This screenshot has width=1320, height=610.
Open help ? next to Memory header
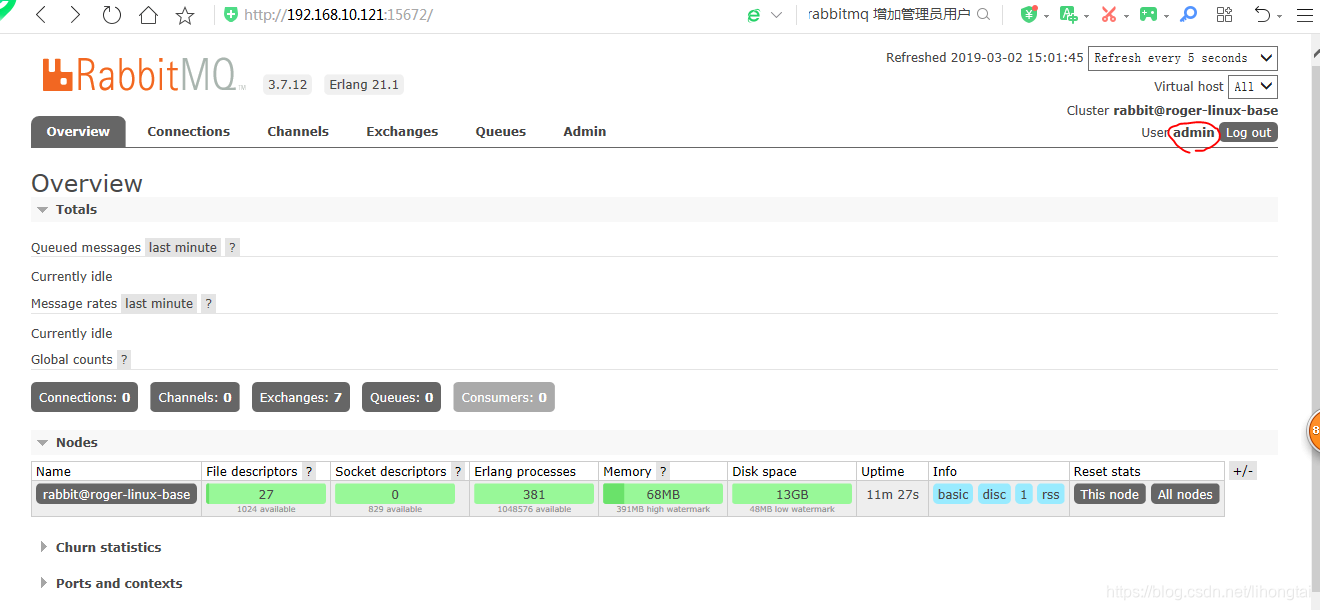663,472
